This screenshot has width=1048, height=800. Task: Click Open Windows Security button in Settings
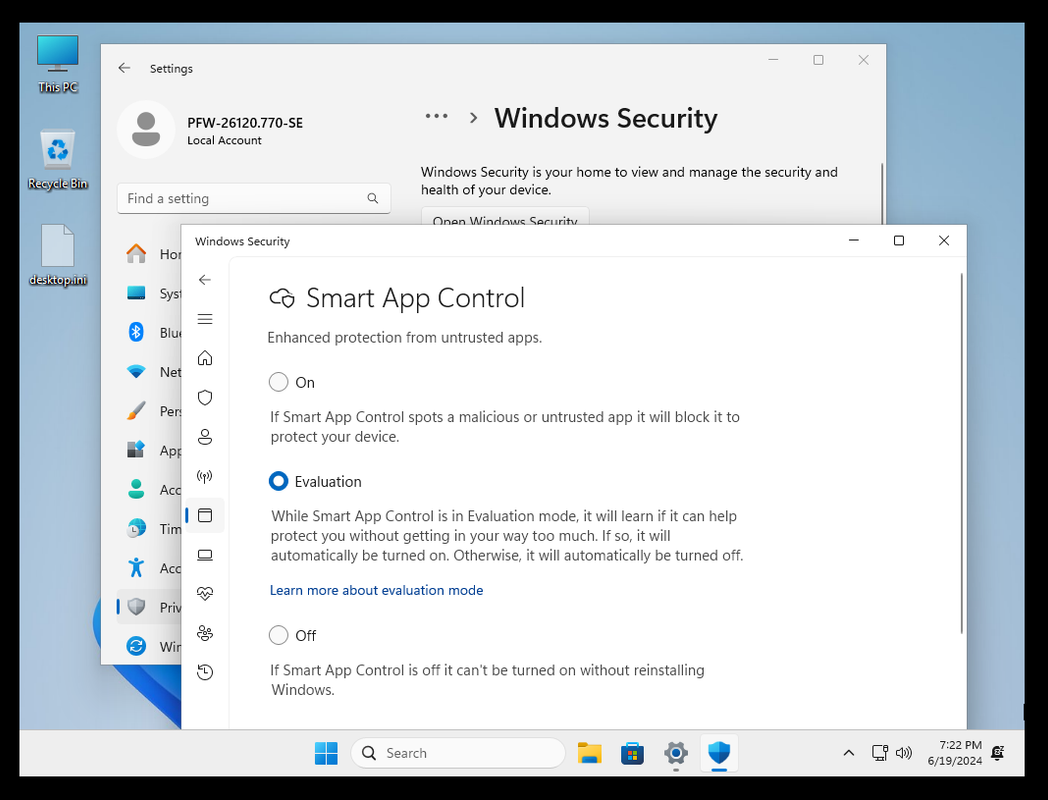(505, 217)
